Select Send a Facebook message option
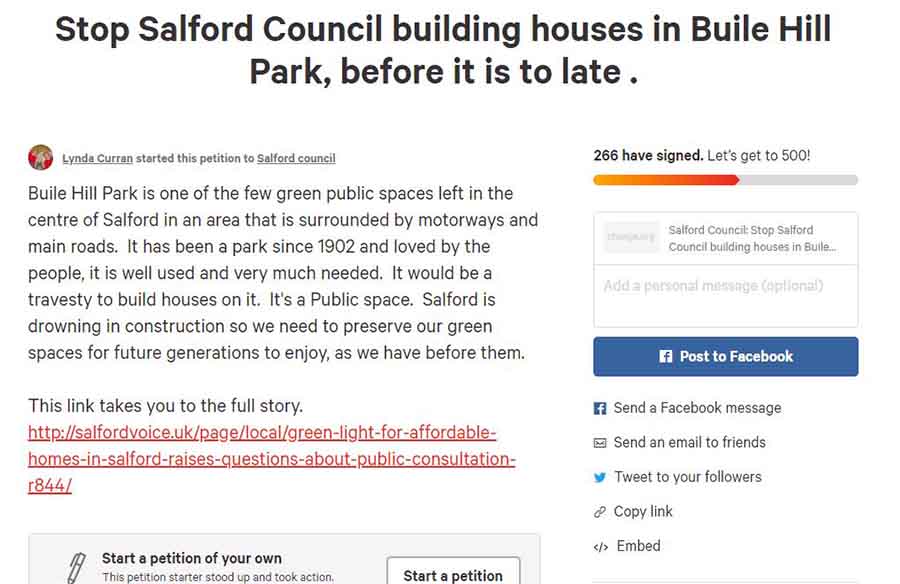This screenshot has width=900, height=584. (697, 408)
